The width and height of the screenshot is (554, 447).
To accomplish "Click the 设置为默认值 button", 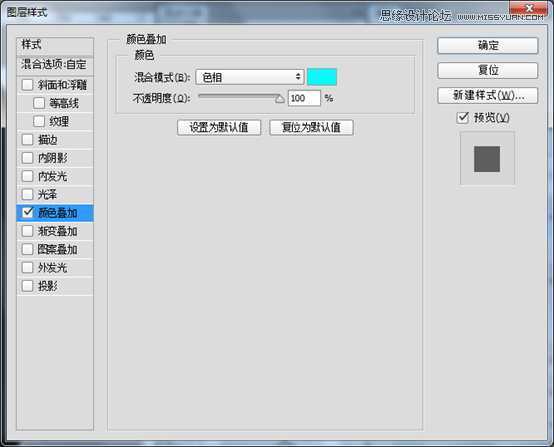I will tap(219, 128).
